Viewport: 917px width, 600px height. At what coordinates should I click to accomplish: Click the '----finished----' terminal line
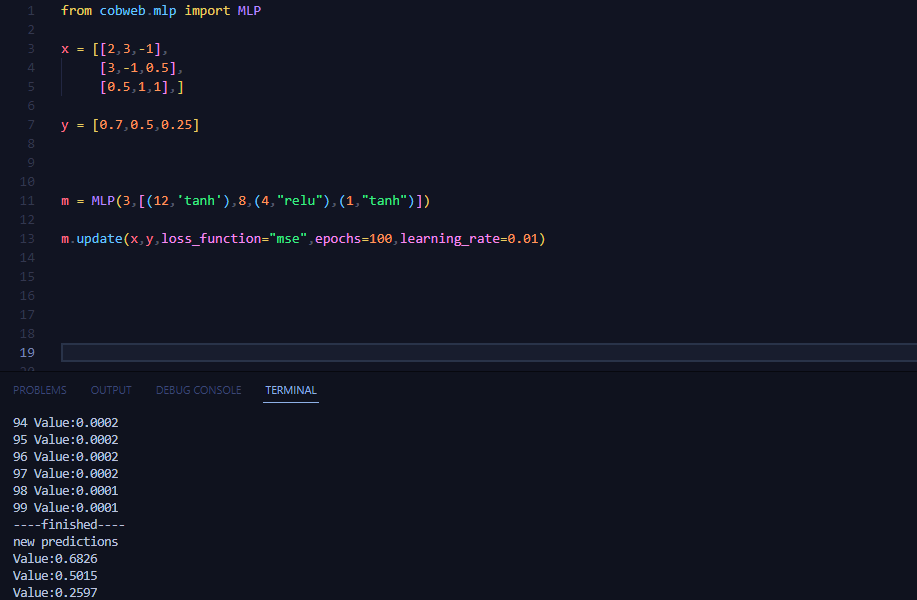(x=69, y=524)
